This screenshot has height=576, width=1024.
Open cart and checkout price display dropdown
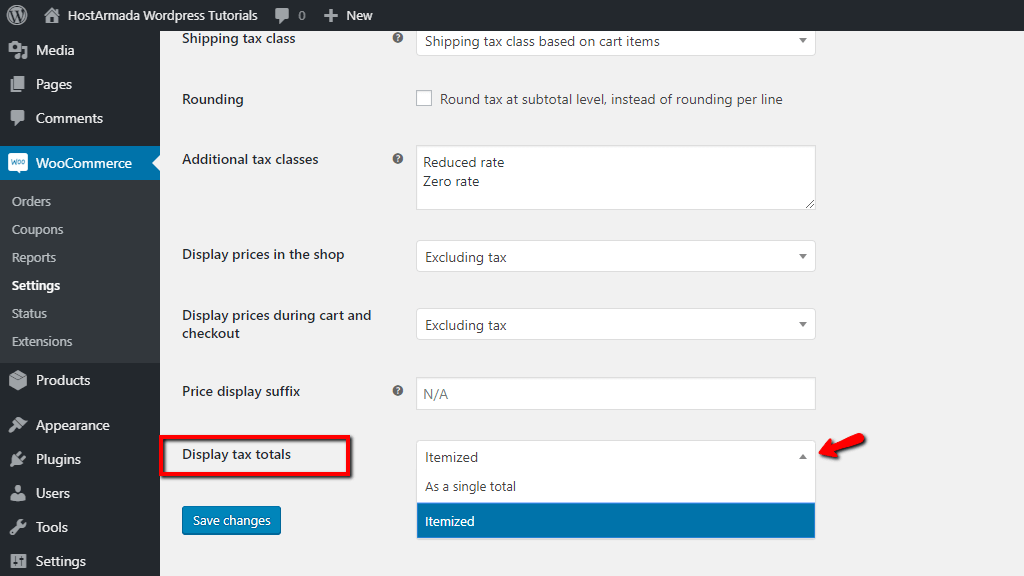coord(615,325)
